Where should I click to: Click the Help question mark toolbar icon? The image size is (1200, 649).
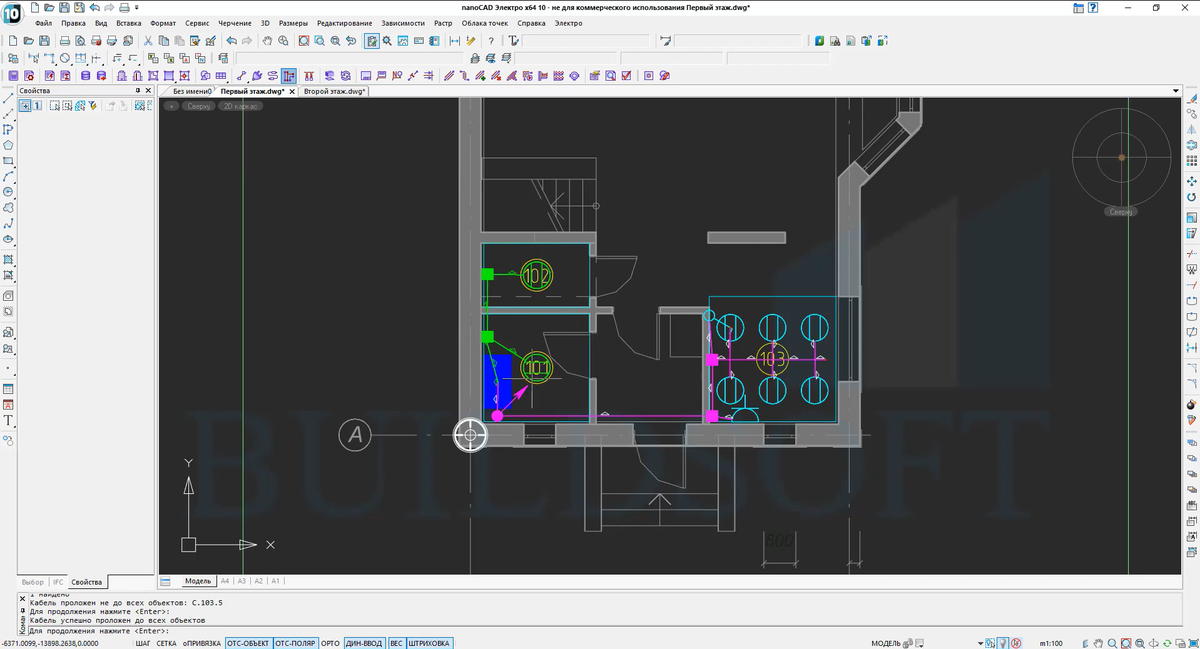(x=491, y=41)
